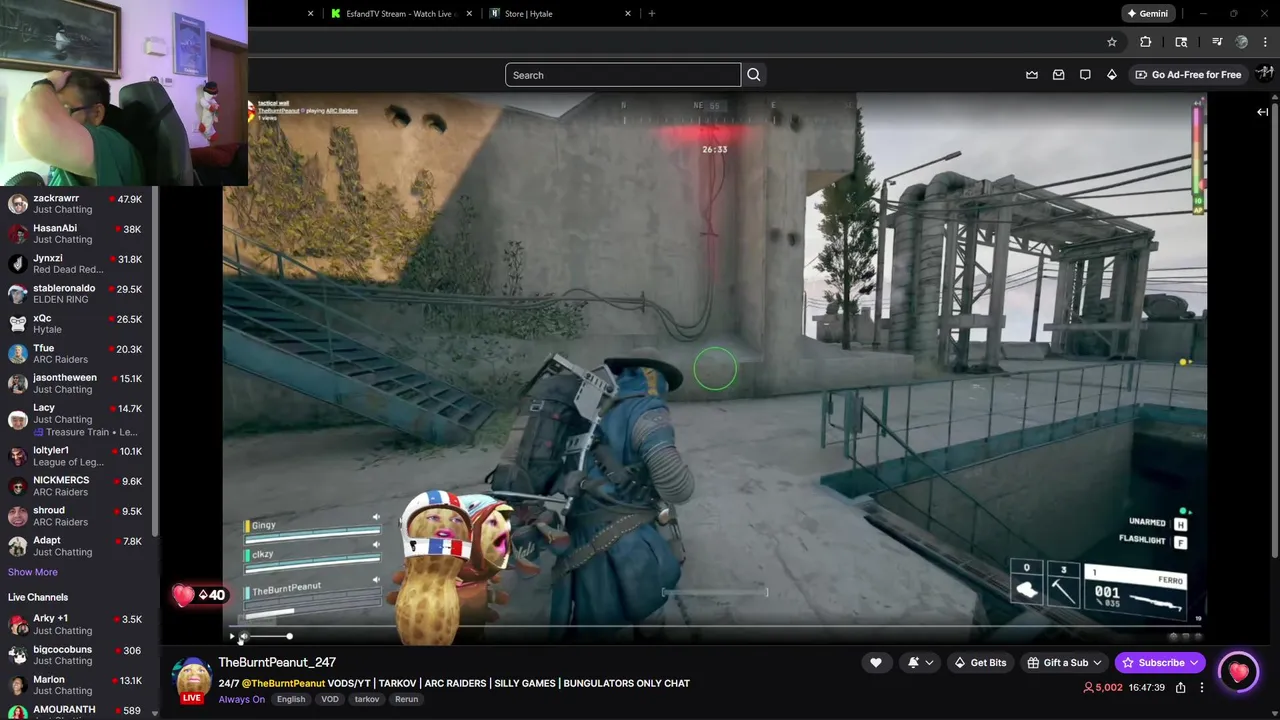Expand recommended list with Show More
This screenshot has width=1280, height=720.
[x=33, y=572]
